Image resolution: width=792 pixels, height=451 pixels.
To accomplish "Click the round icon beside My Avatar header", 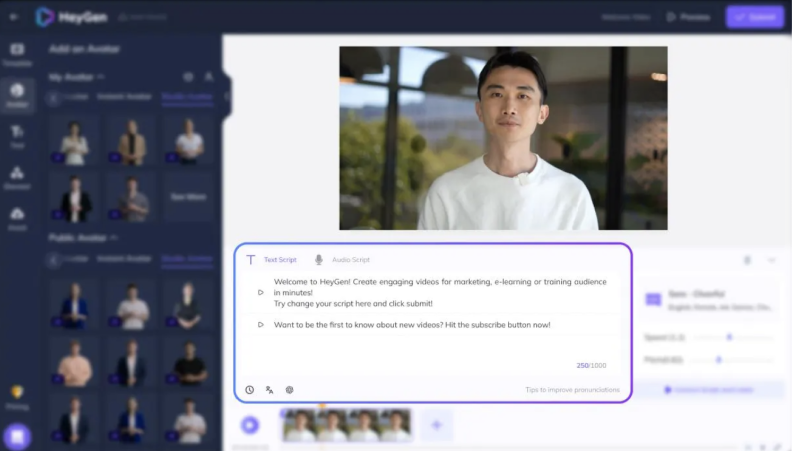I will click(188, 77).
